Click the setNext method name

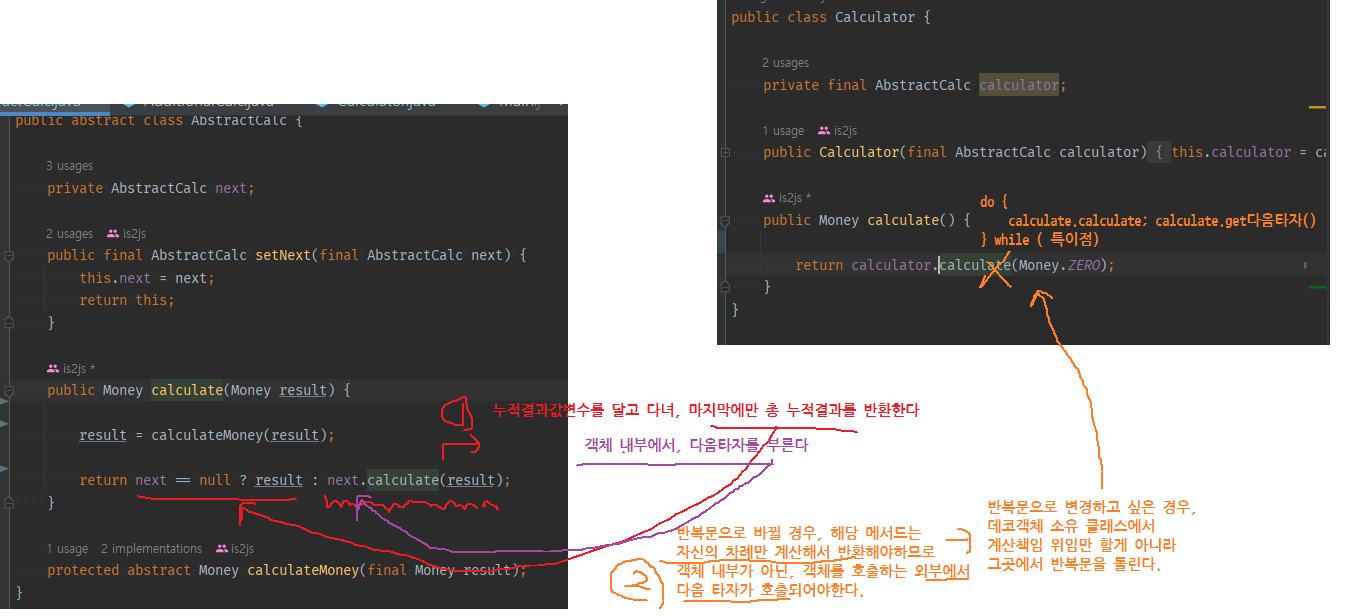283,255
